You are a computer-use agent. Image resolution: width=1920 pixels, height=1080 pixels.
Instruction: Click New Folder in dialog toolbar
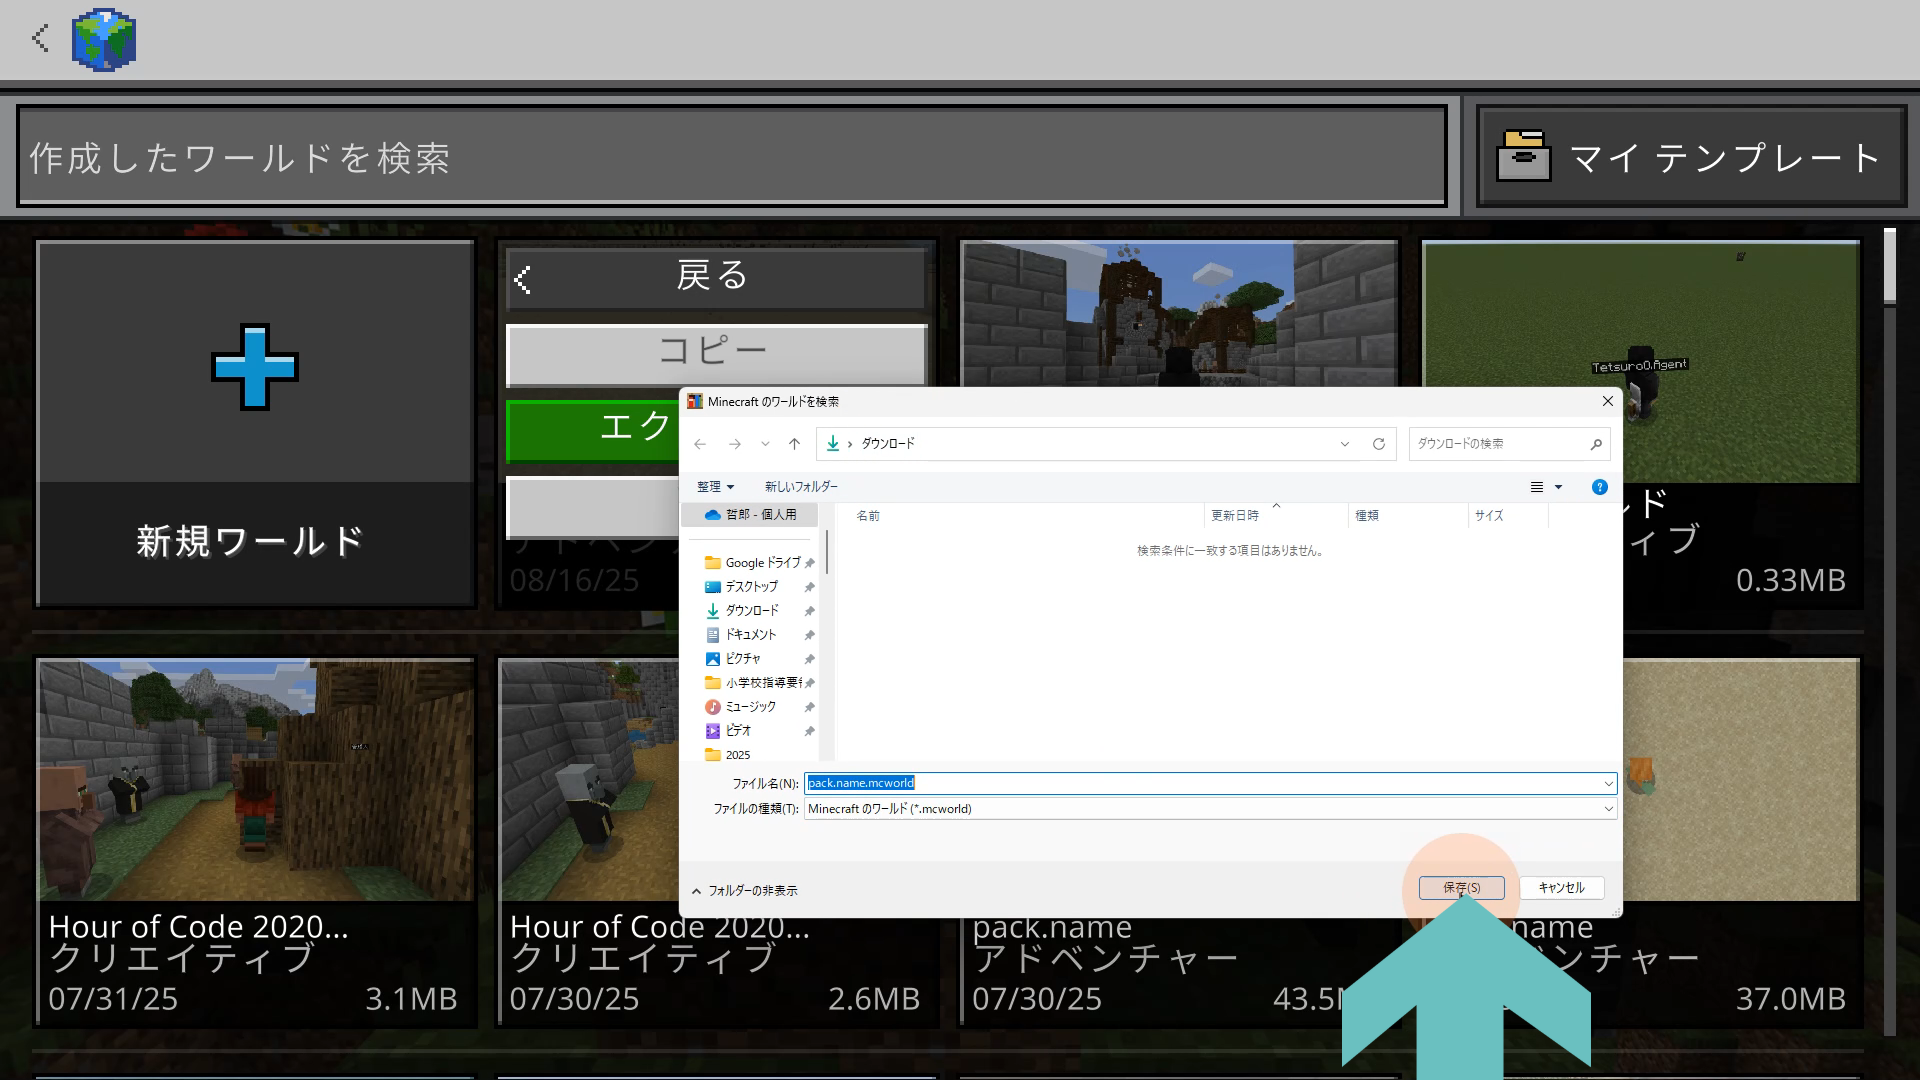pos(801,487)
